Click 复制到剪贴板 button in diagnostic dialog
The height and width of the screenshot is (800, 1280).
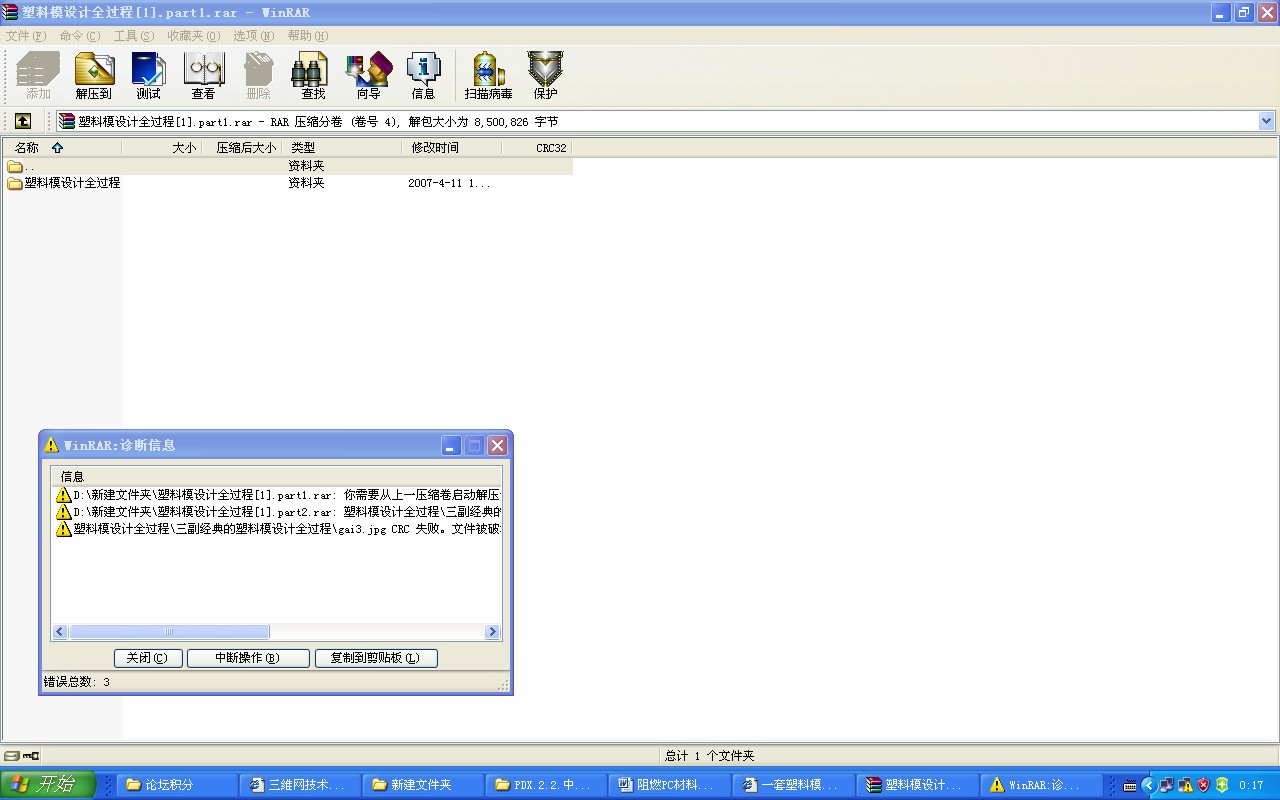click(x=376, y=658)
